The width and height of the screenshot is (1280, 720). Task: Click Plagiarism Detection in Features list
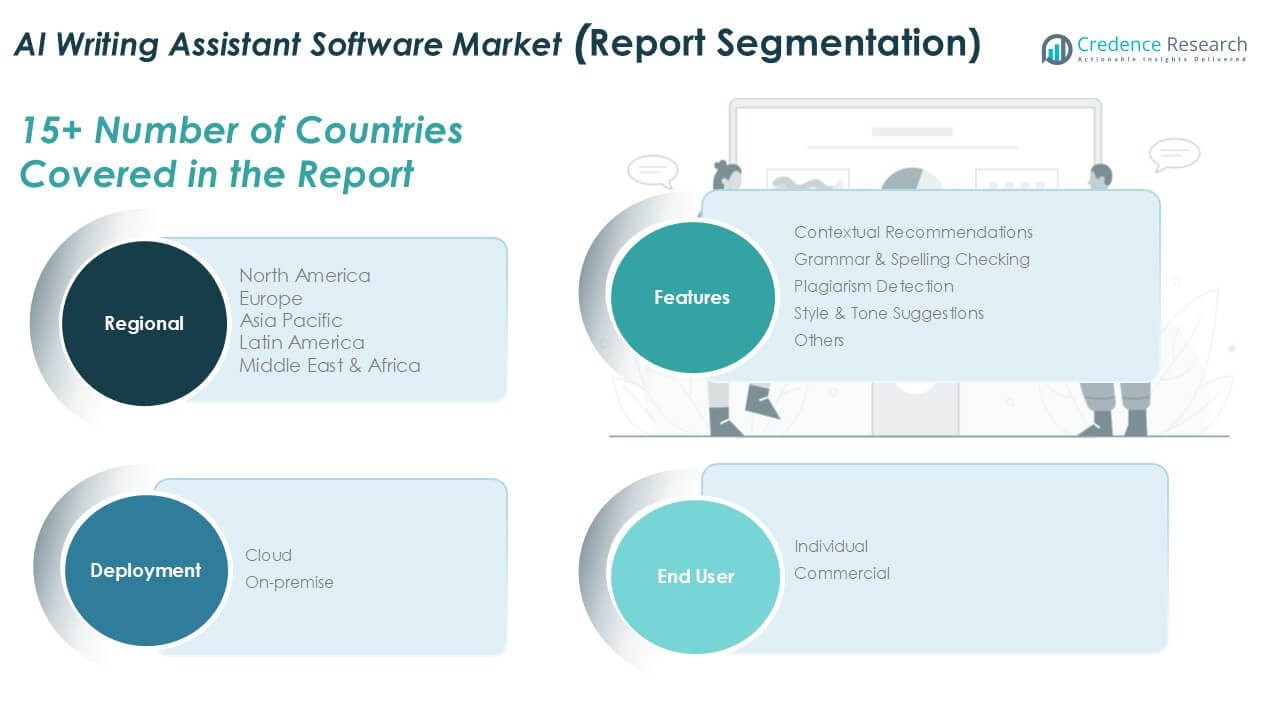[x=873, y=286]
